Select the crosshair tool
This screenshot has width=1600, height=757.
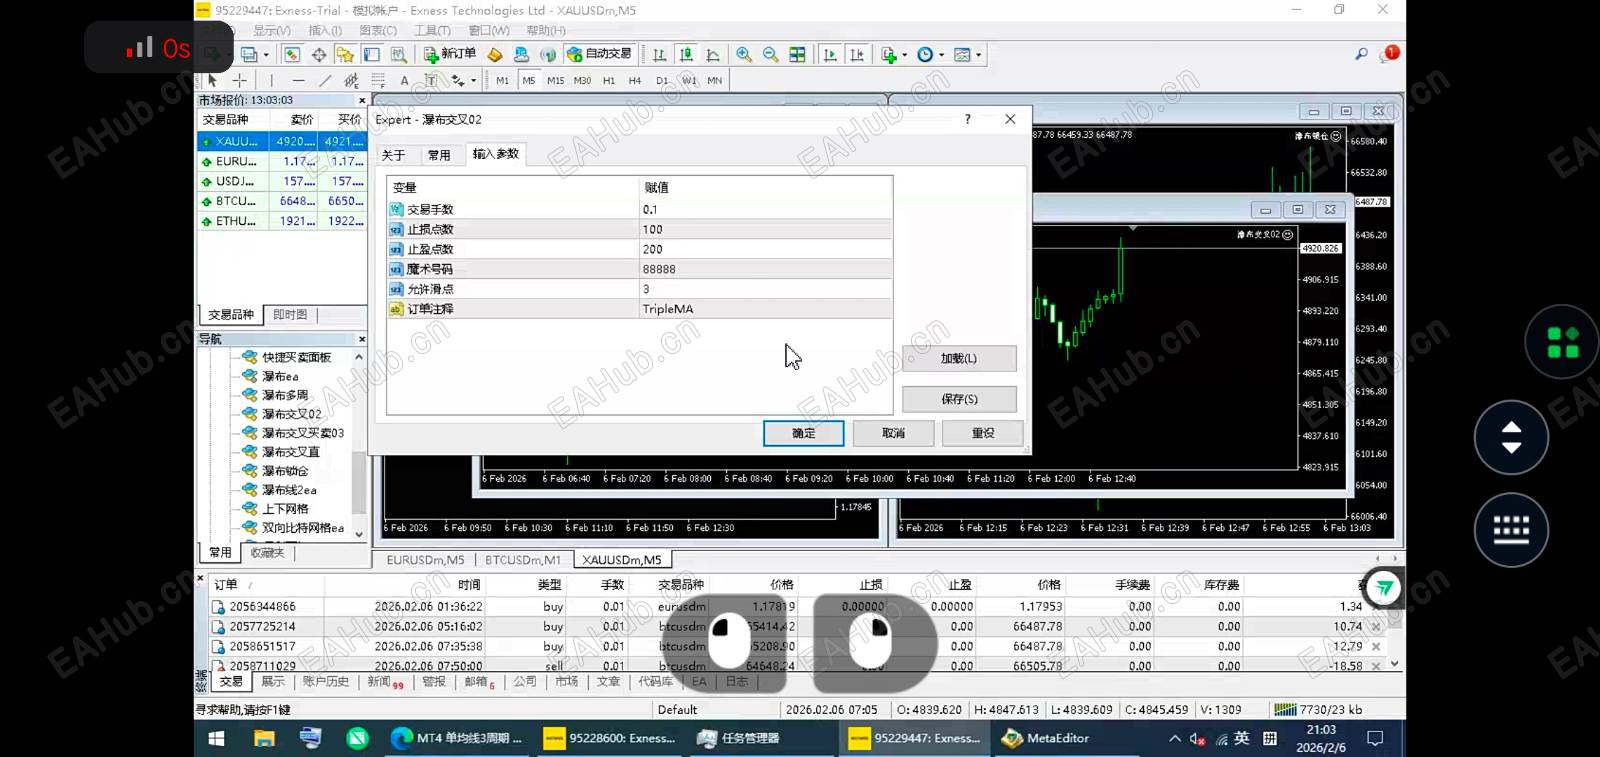pos(239,80)
